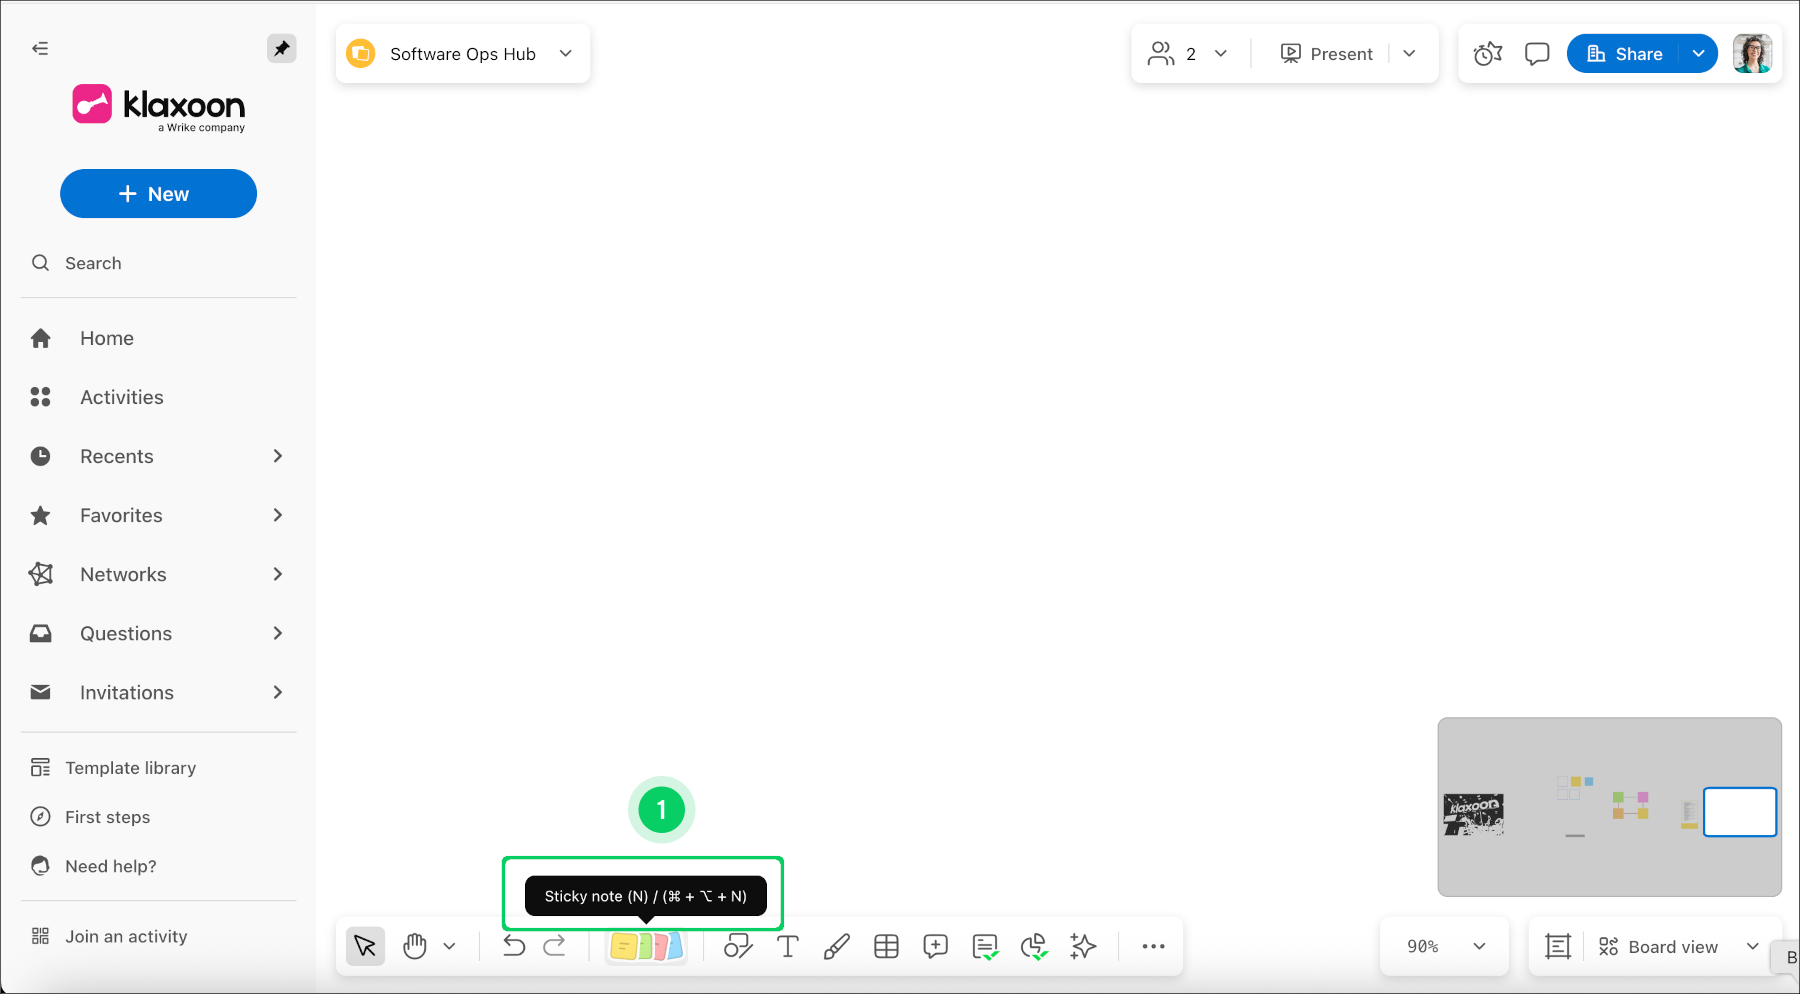Screen dimensions: 1800x994
Task: Open the zoom level dropdown
Action: [1443, 946]
